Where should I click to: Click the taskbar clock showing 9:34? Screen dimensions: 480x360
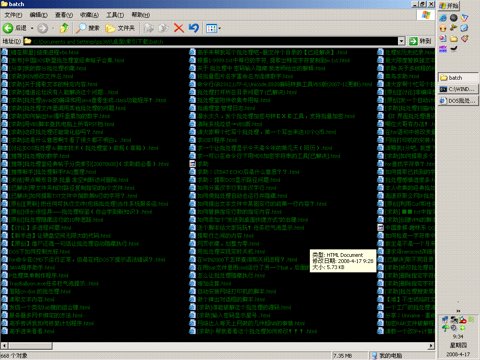[458, 336]
